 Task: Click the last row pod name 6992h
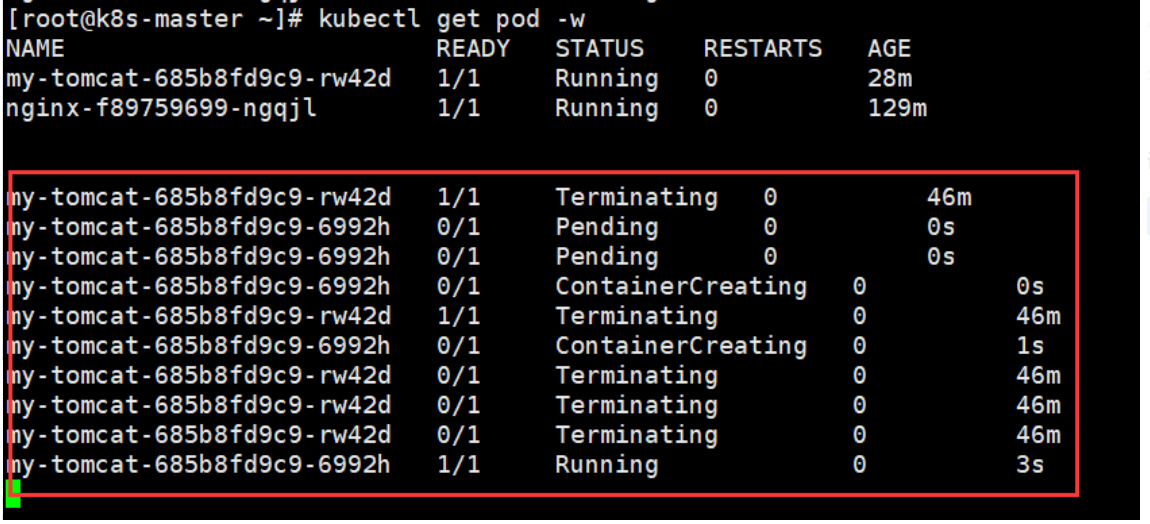pos(198,465)
